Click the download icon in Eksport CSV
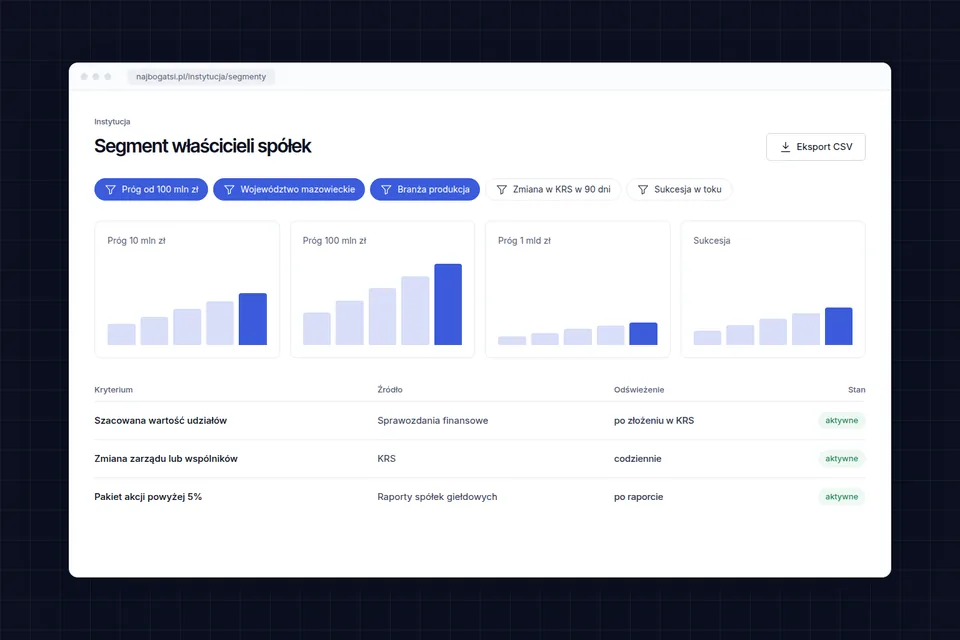 (786, 147)
